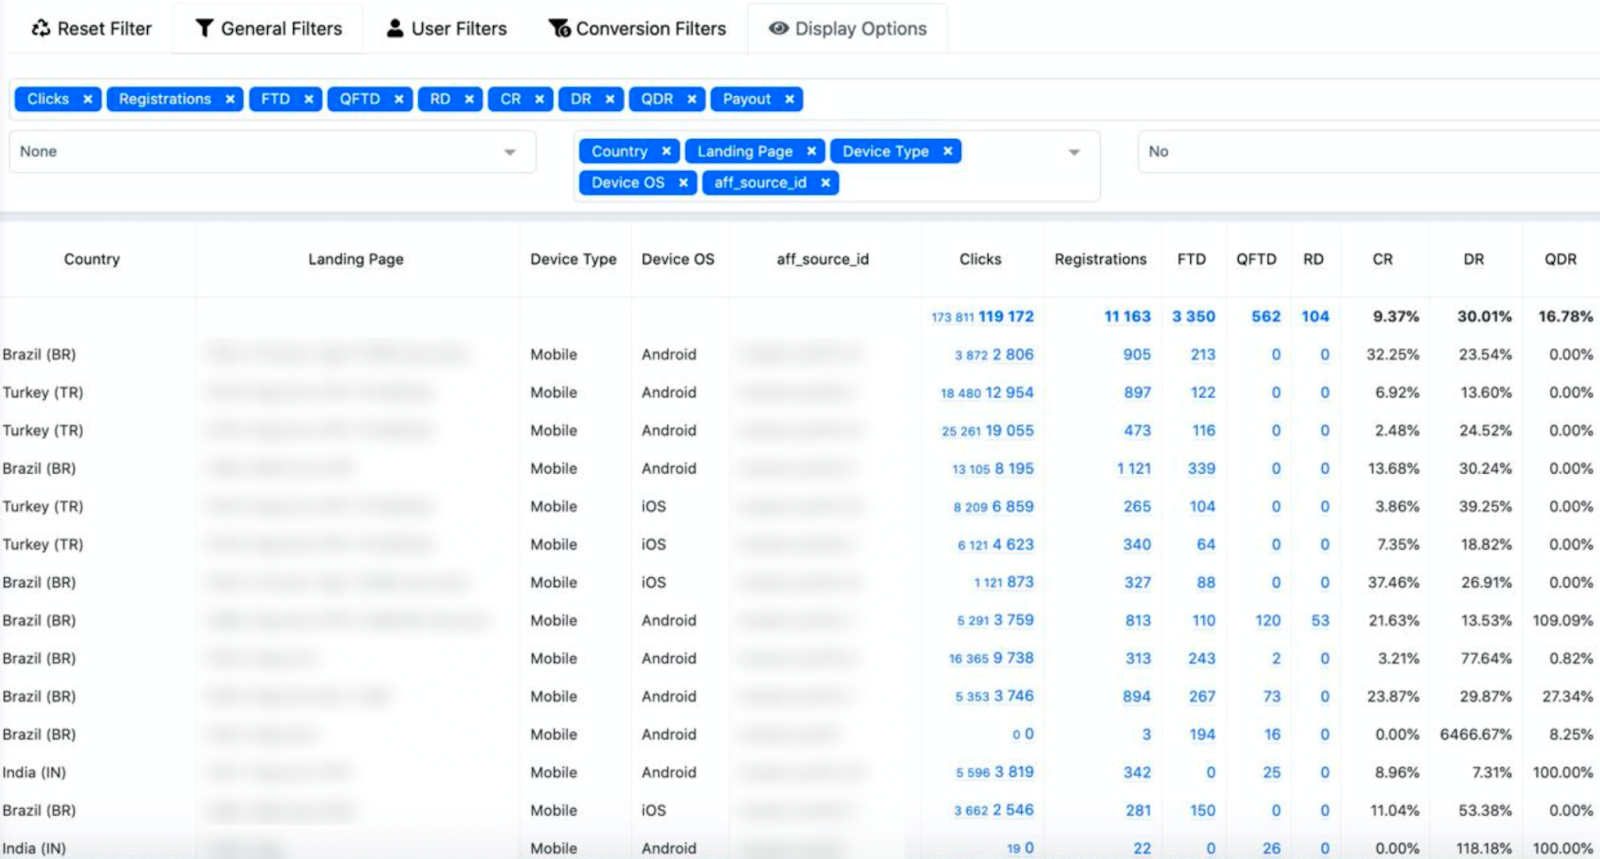This screenshot has width=1600, height=859.
Task: Sort by FTD column header
Action: click(x=1191, y=259)
